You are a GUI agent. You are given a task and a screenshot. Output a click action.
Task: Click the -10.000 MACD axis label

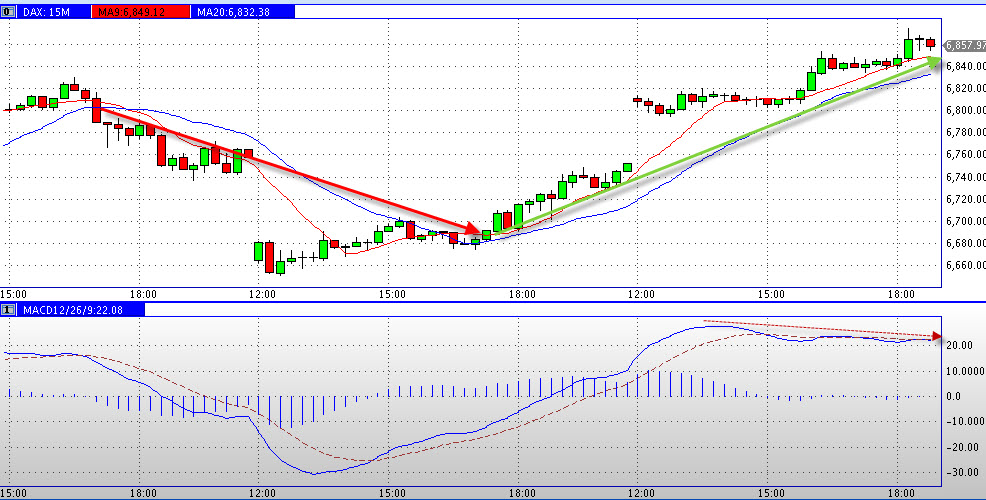click(963, 421)
